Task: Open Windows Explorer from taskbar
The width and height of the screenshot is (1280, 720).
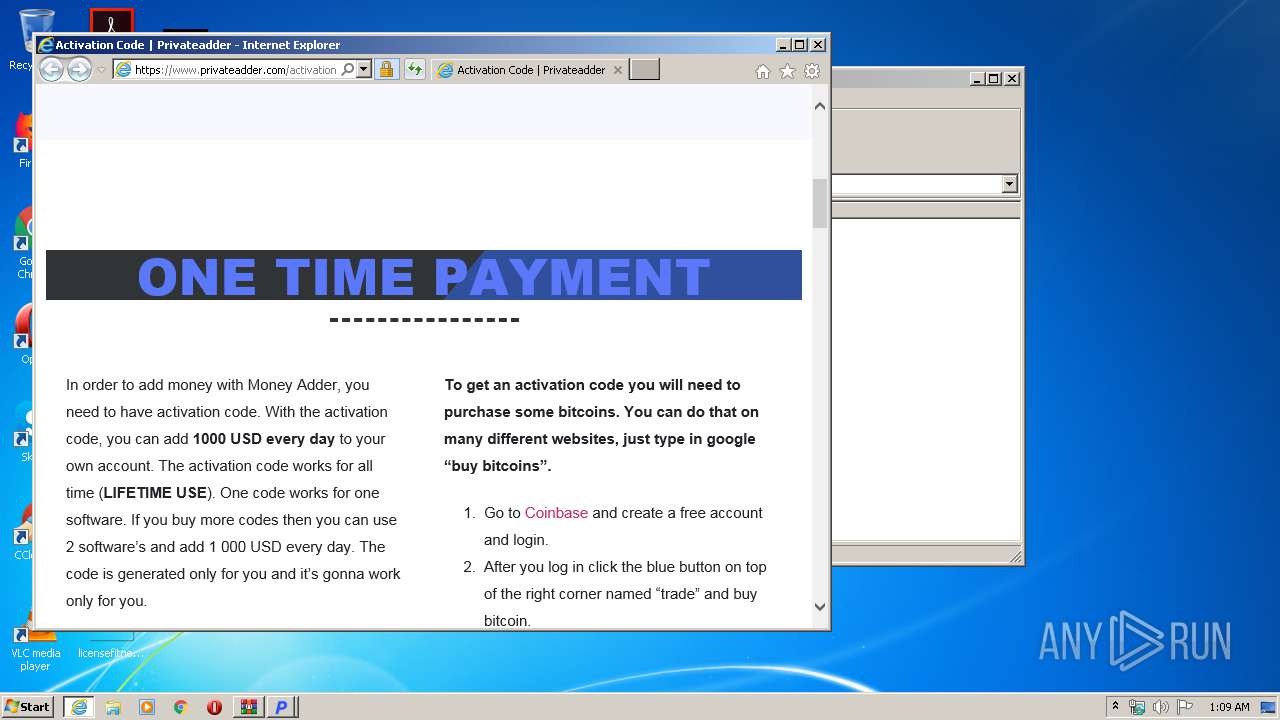Action: tap(113, 707)
